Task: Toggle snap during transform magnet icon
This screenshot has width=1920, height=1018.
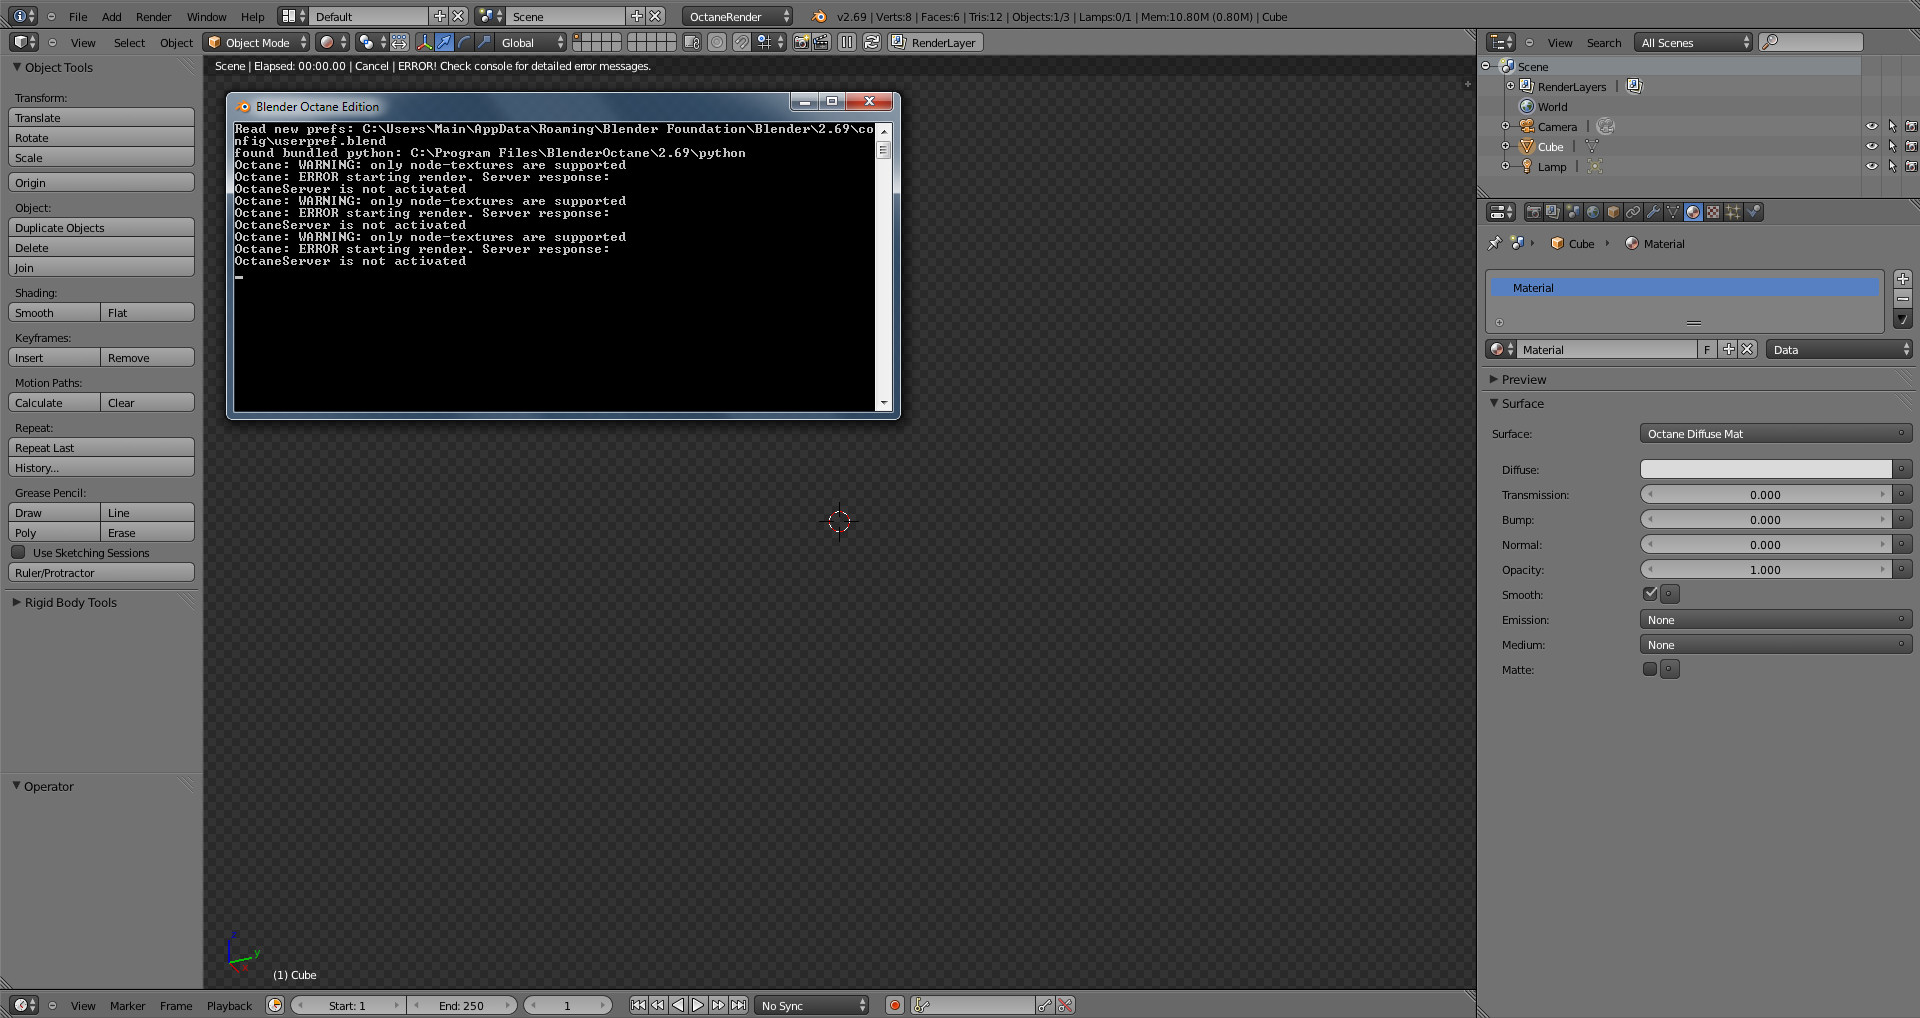Action: coord(741,42)
